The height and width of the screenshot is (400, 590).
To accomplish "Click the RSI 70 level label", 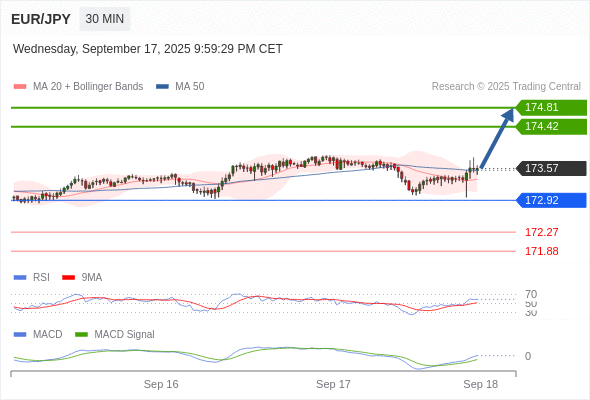I will pos(531,294).
